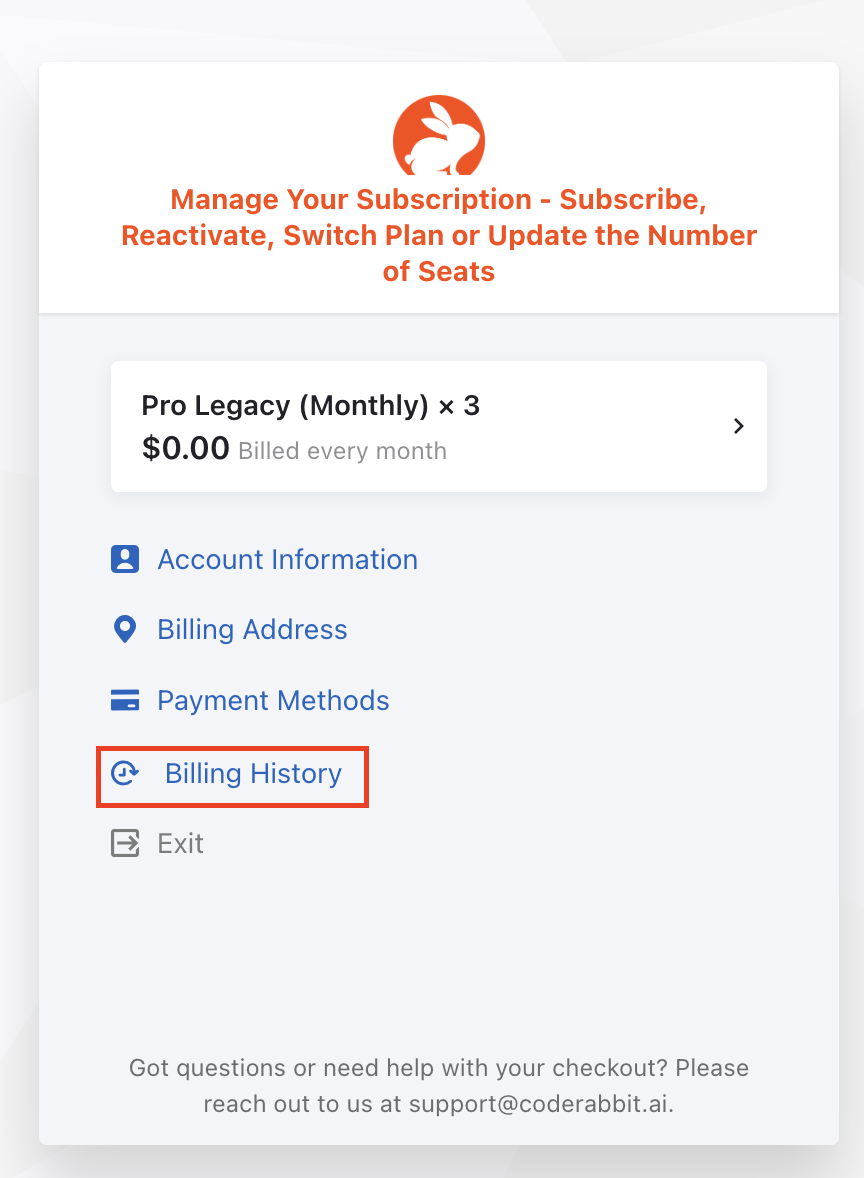View your Billing History
Viewport: 864px width, 1178px height.
coord(254,773)
